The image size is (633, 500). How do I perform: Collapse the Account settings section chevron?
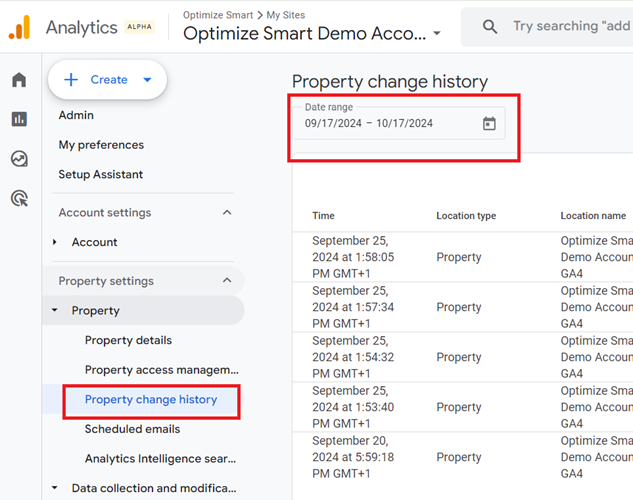[227, 212]
